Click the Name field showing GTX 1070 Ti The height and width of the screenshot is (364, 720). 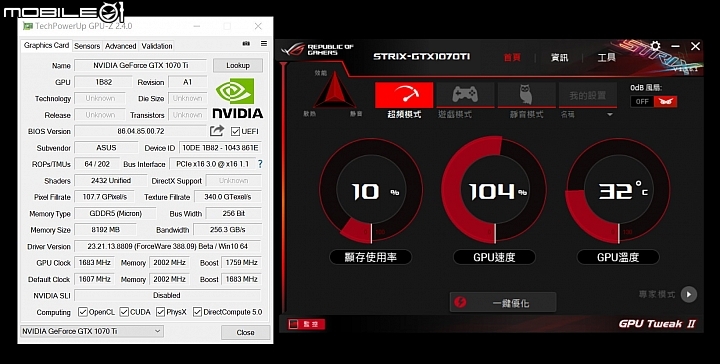141,65
